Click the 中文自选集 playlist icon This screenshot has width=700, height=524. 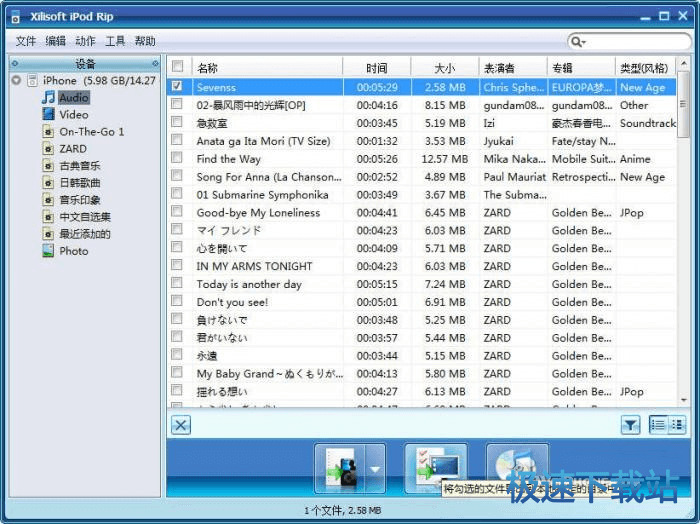click(48, 217)
